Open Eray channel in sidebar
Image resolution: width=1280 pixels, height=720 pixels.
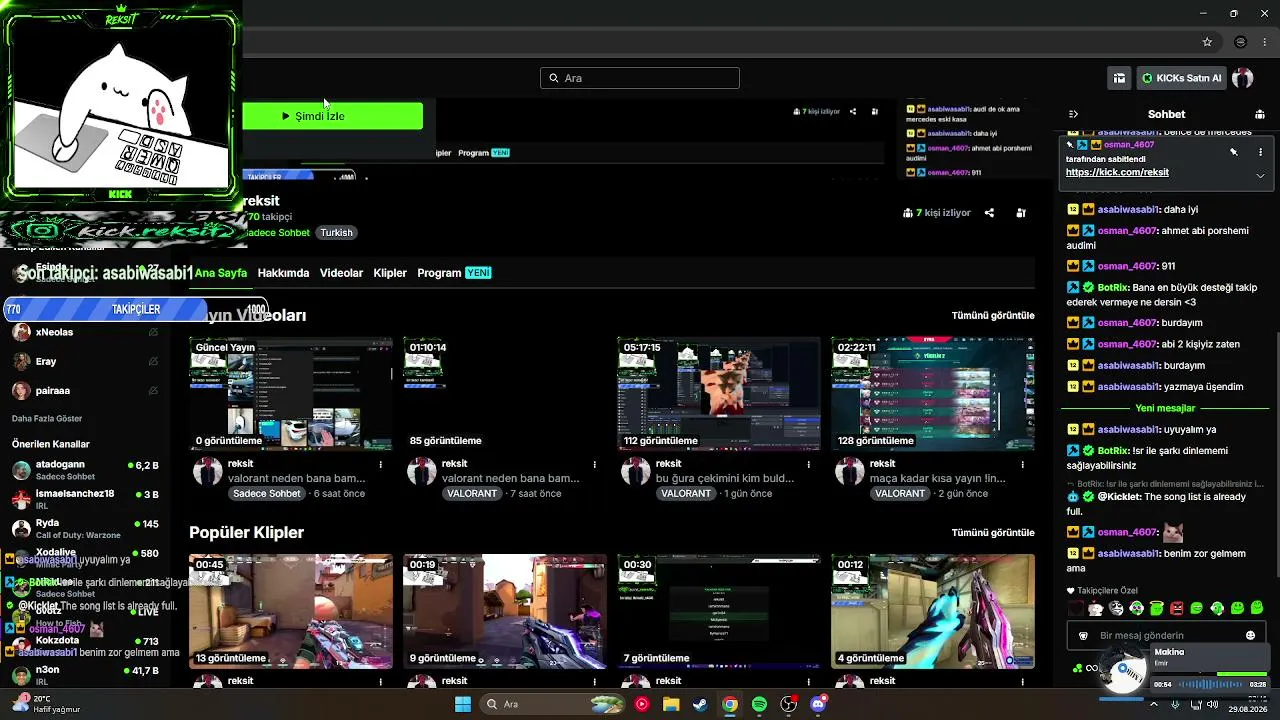[86, 361]
